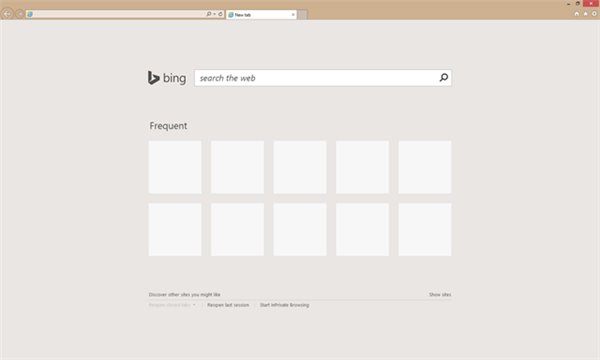The image size is (600, 360).
Task: Refresh the page with the reload icon
Action: 220,14
